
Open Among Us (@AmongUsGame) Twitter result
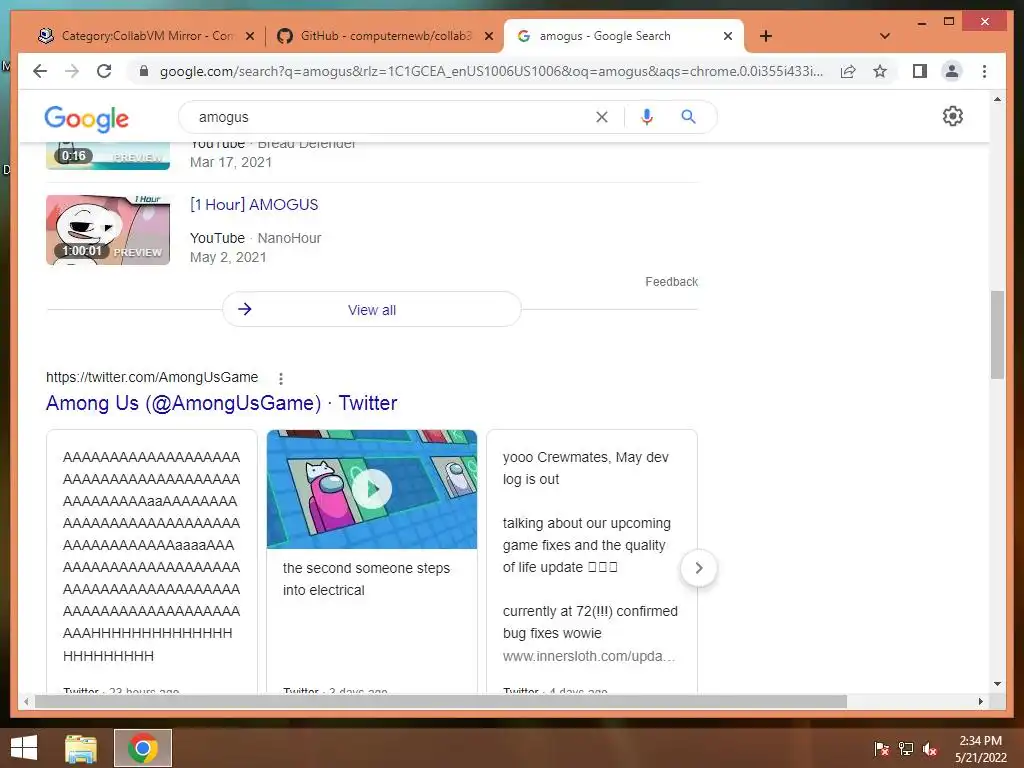coord(221,403)
